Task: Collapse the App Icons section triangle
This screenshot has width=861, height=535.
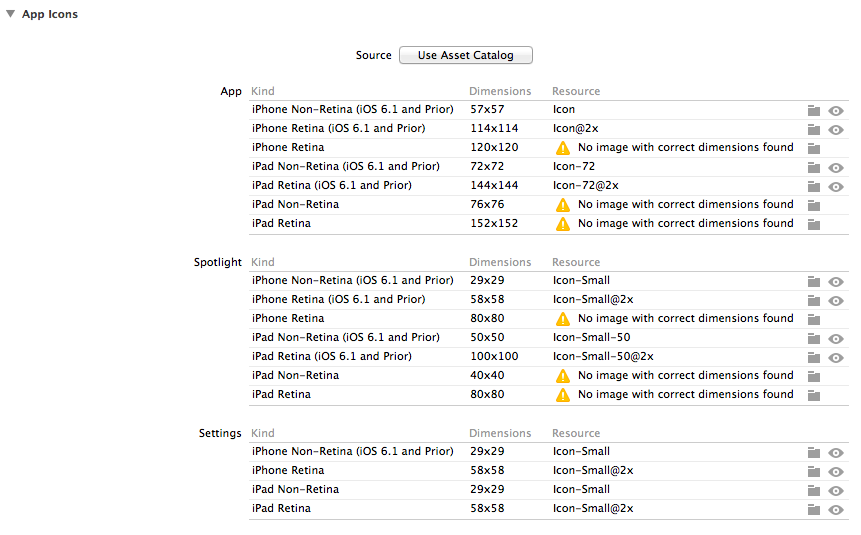Action: click(x=10, y=15)
